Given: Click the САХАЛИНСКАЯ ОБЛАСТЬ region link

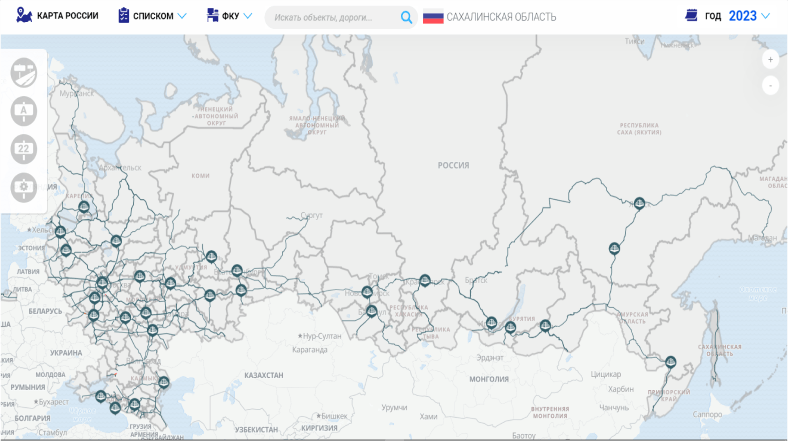Looking at the screenshot, I should pos(501,17).
